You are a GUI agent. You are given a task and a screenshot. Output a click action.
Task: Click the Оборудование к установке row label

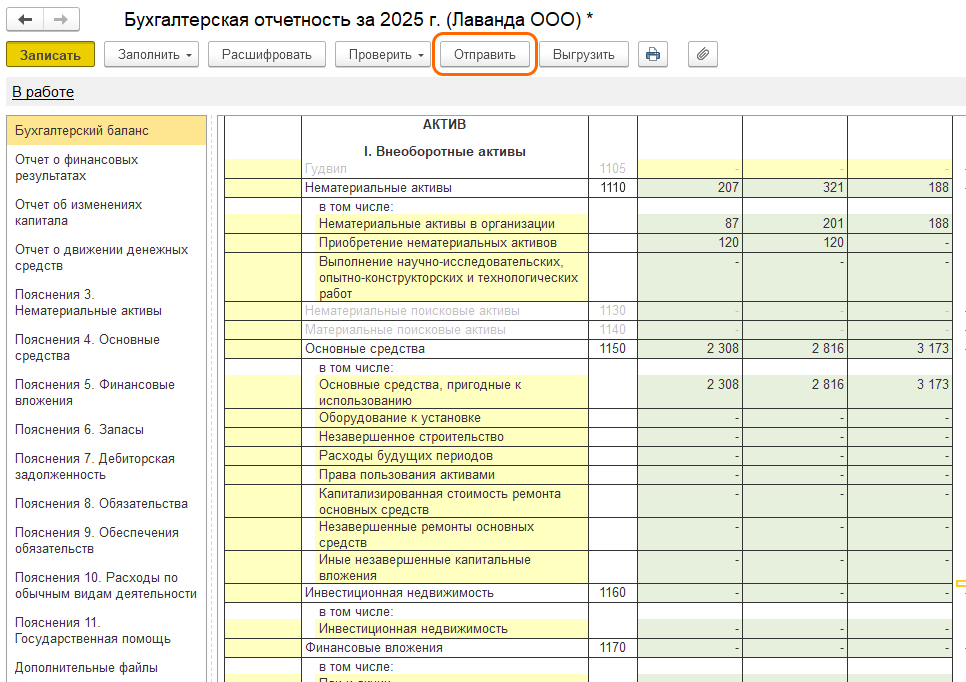[x=399, y=418]
